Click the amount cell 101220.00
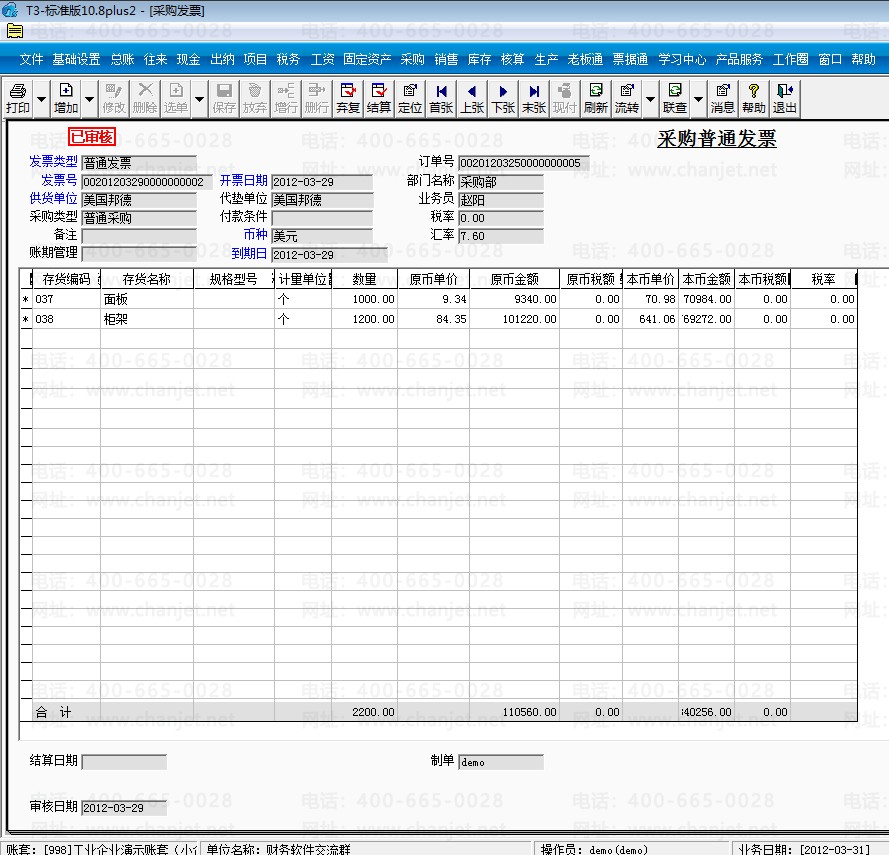The height and width of the screenshot is (855, 889). pos(514,319)
